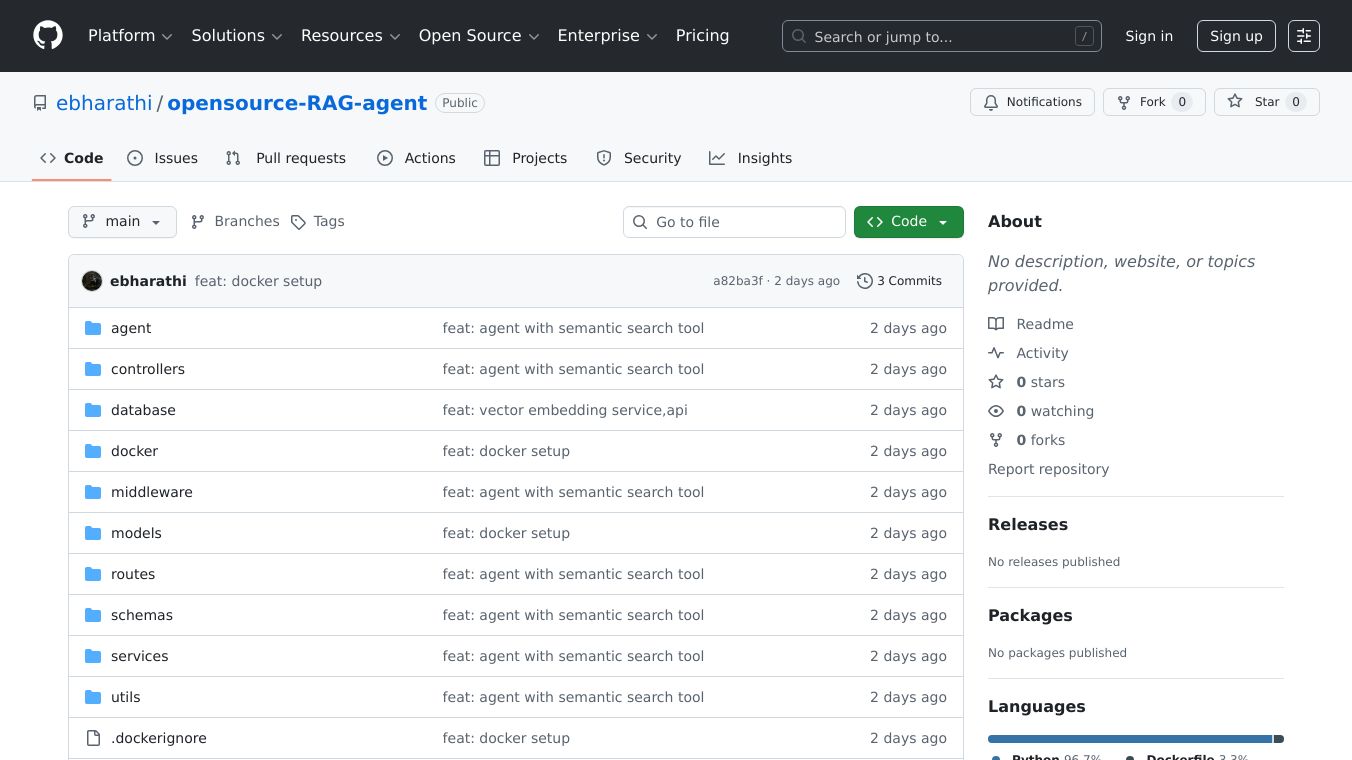Open commit history via the clock icon
The height and width of the screenshot is (760, 1352).
point(864,281)
